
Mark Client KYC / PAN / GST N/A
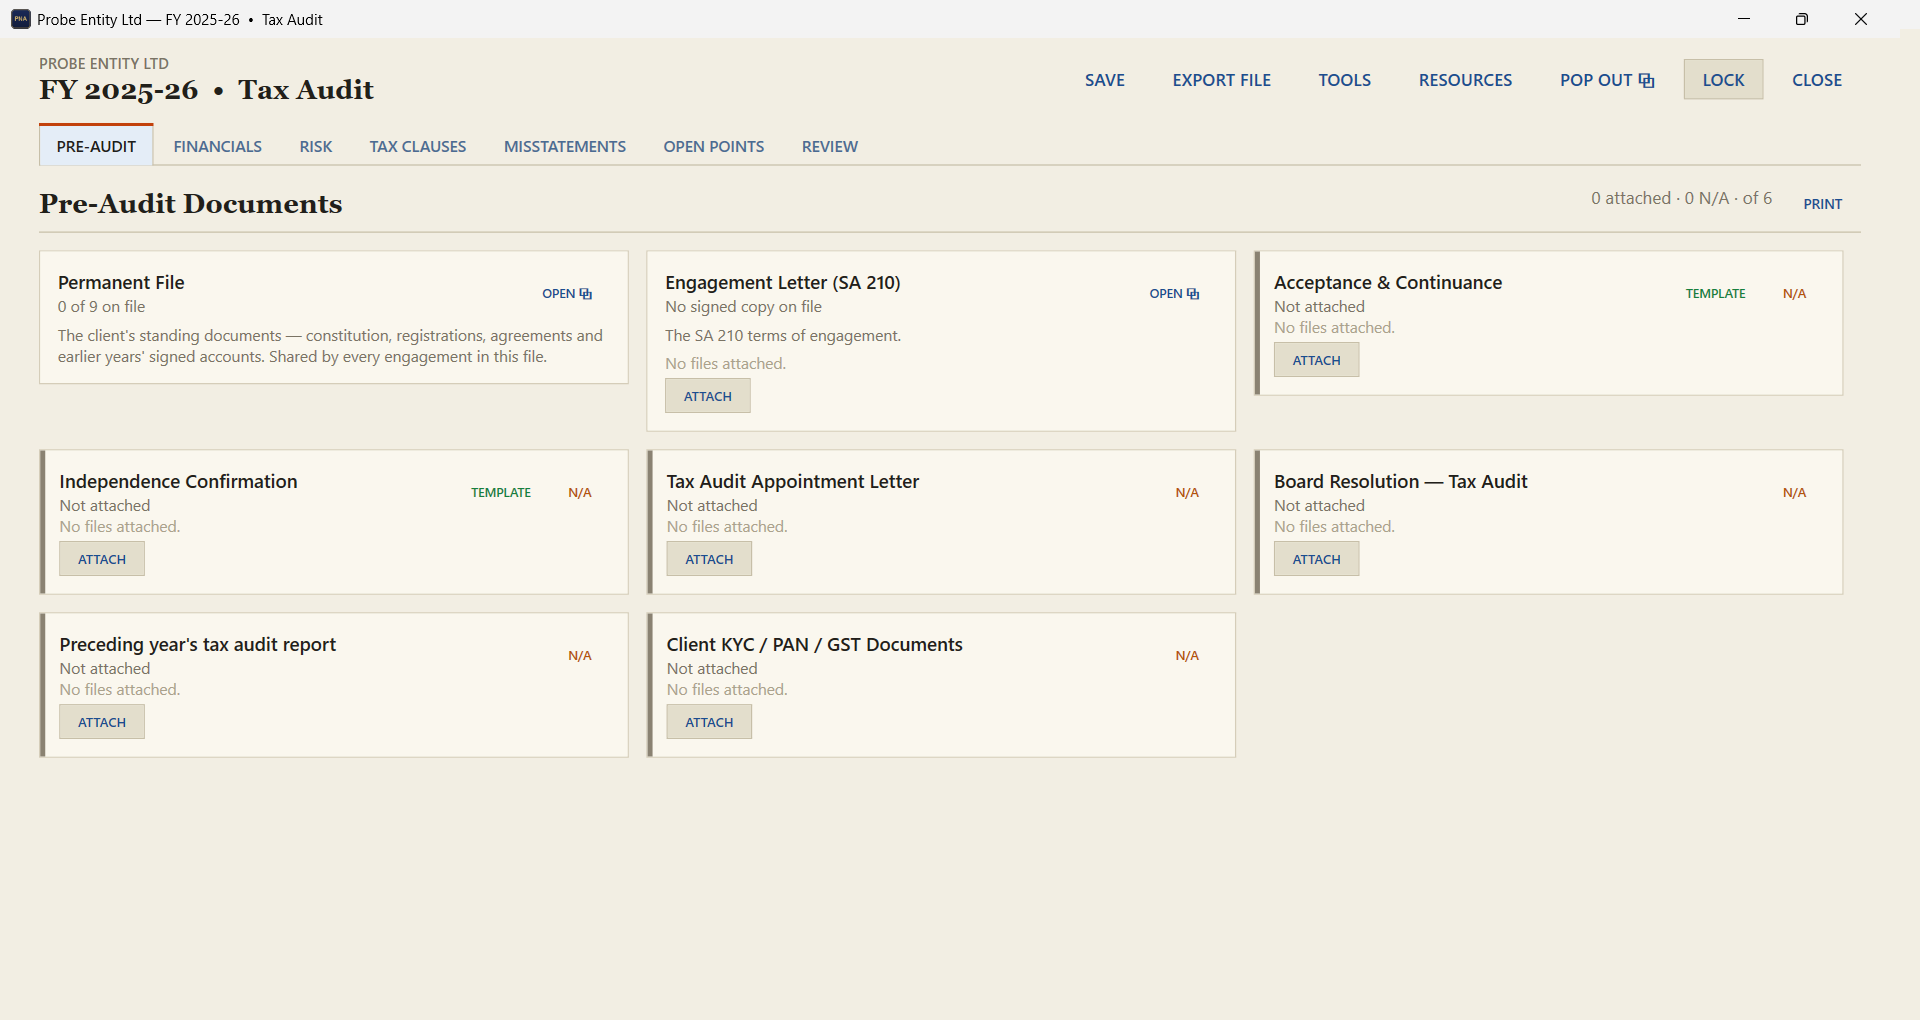1187,656
